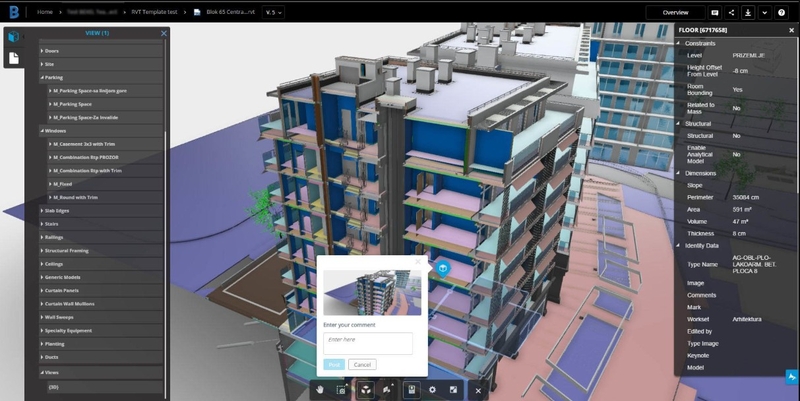Click the share icon in top bar
800x401 pixels.
[x=731, y=12]
